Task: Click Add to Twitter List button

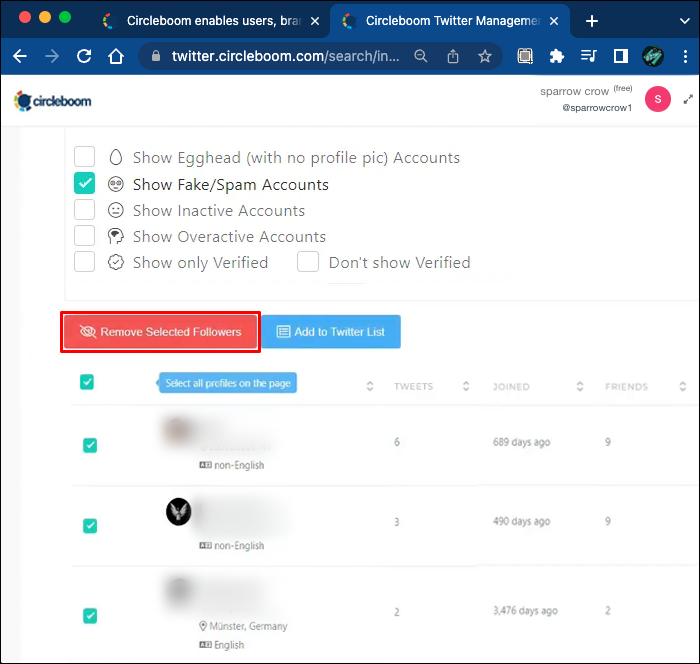Action: click(331, 332)
